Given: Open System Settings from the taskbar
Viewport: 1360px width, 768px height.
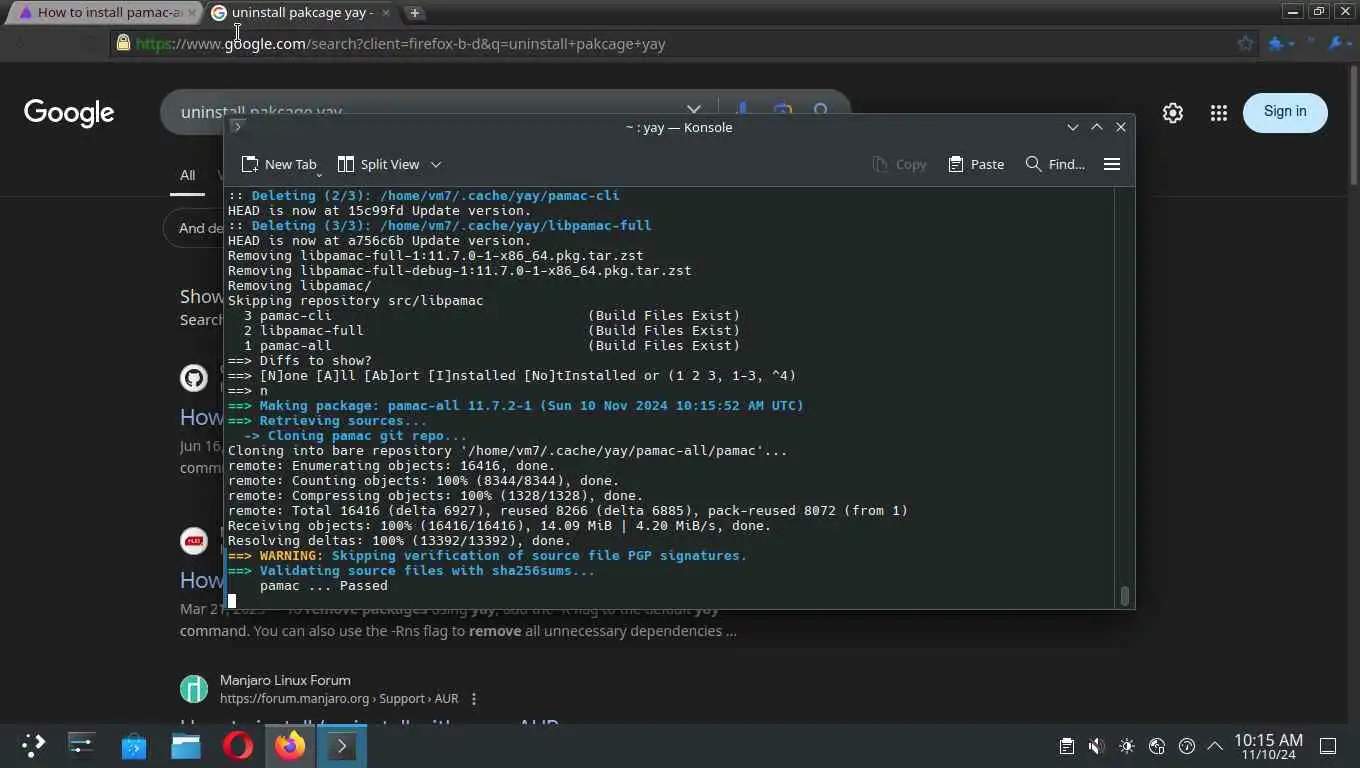Looking at the screenshot, I should tap(81, 745).
